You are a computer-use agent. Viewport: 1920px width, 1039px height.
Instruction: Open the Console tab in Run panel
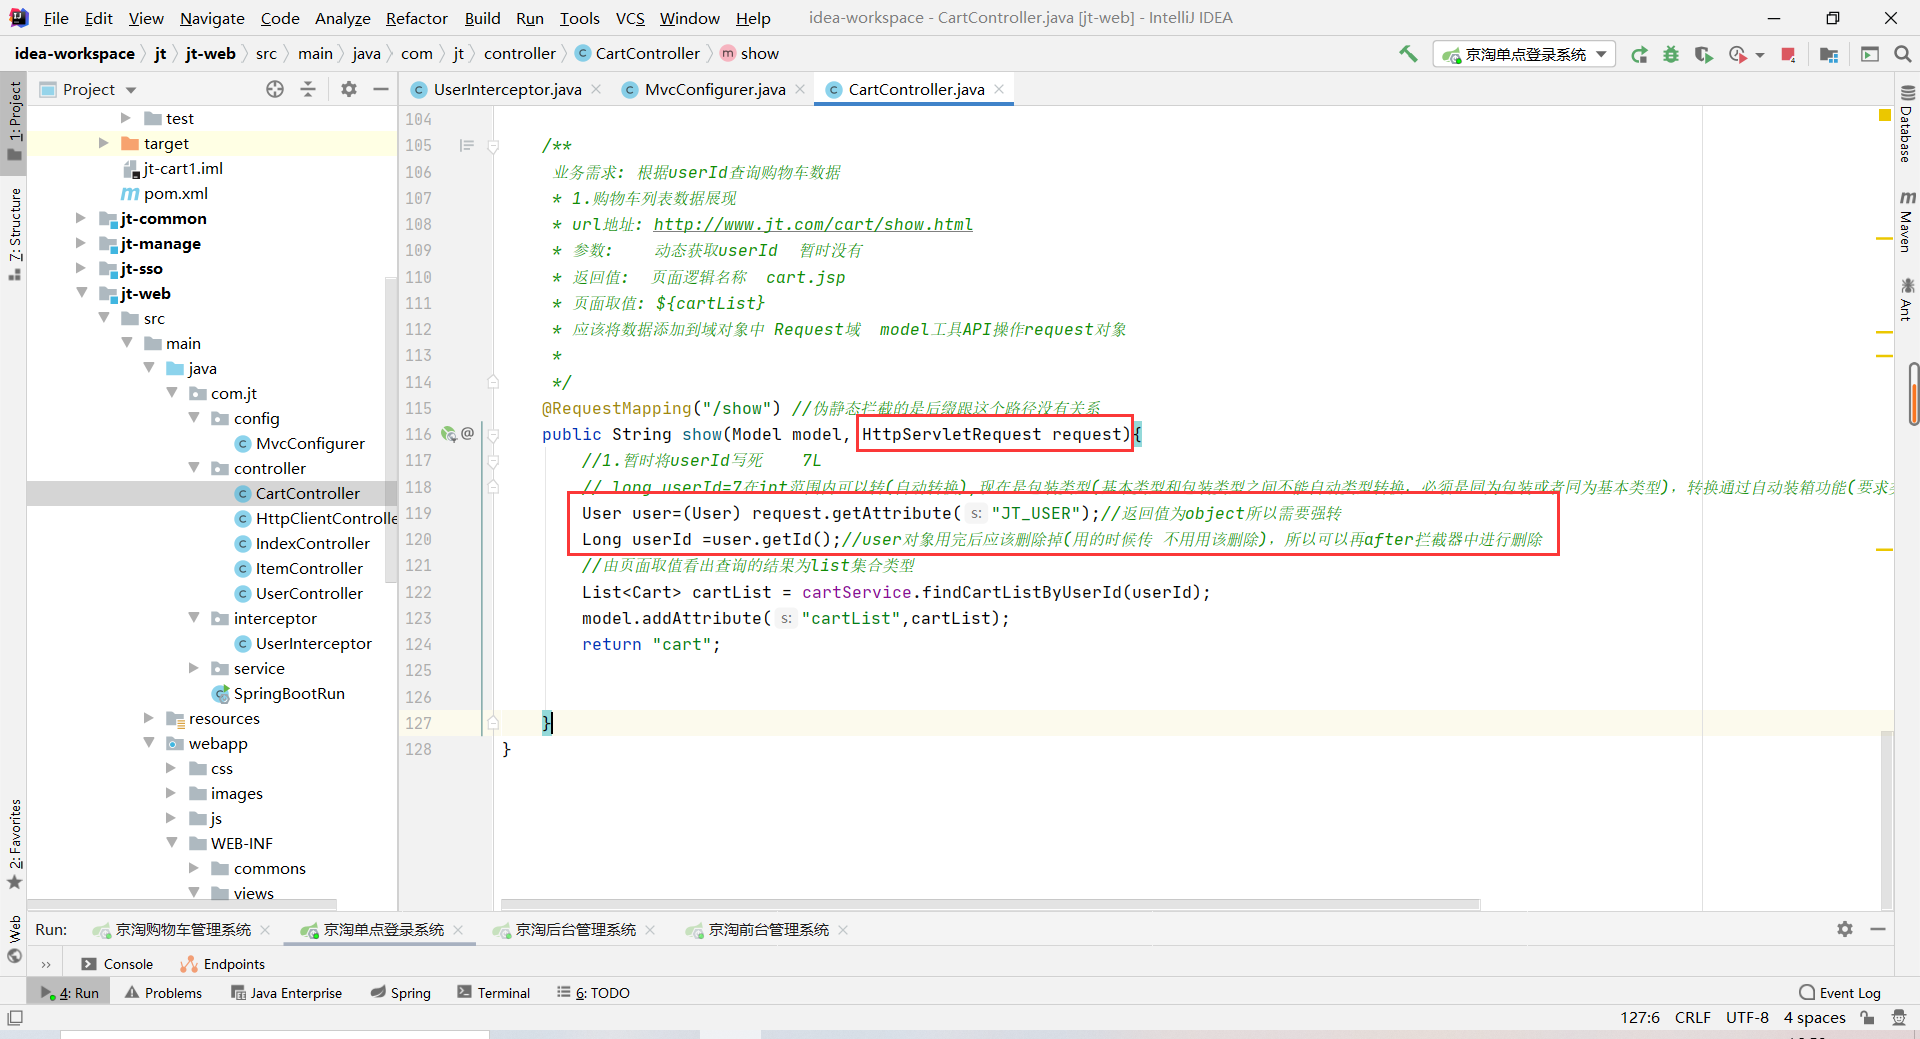(118, 964)
